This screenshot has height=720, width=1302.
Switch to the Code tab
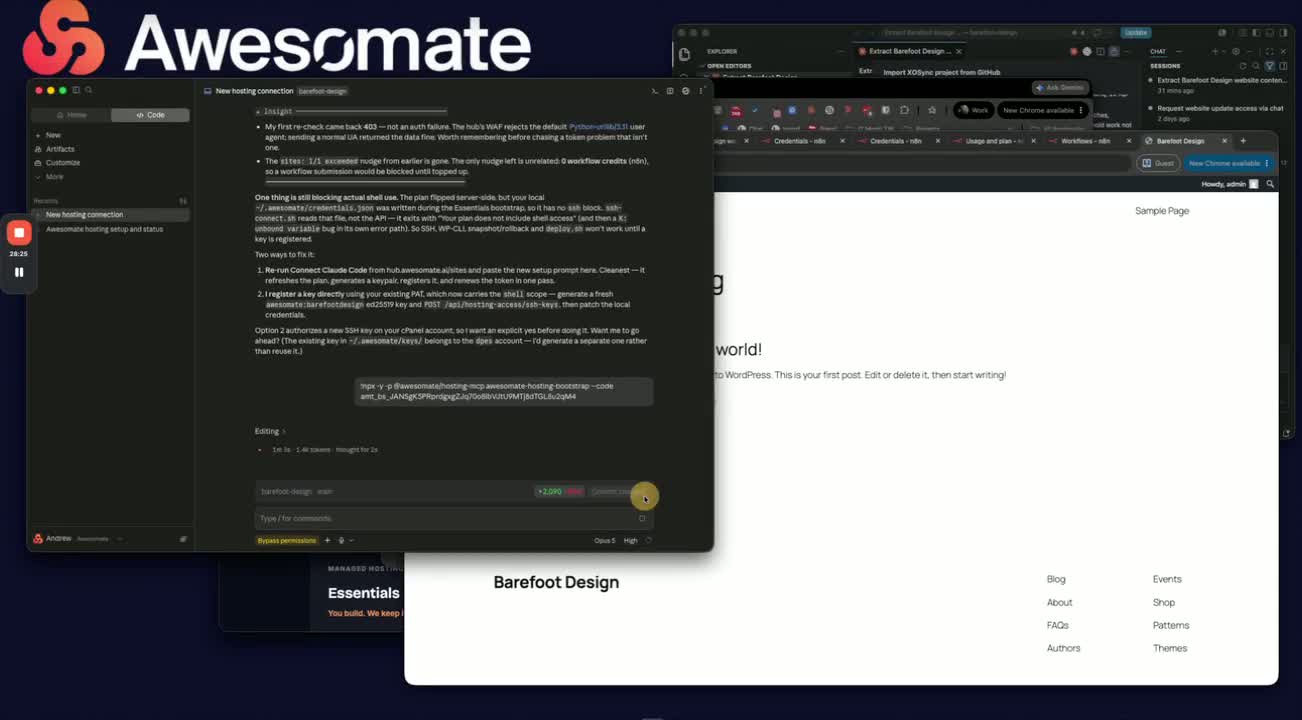(150, 115)
